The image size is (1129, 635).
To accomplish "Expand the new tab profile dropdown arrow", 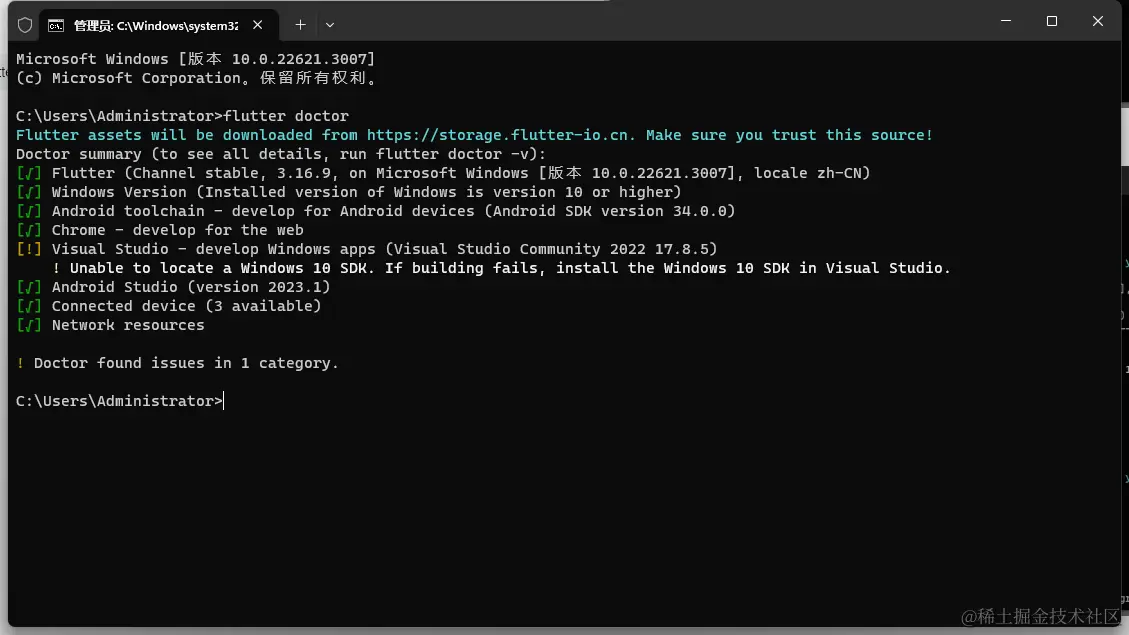I will pos(330,25).
